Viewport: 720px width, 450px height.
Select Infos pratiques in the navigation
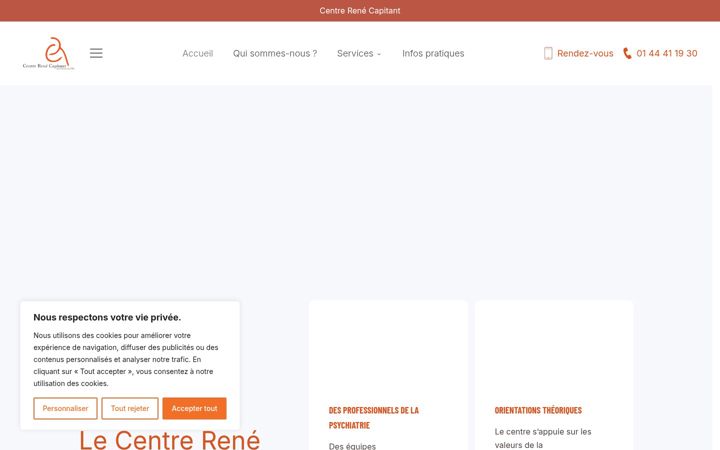coord(433,53)
